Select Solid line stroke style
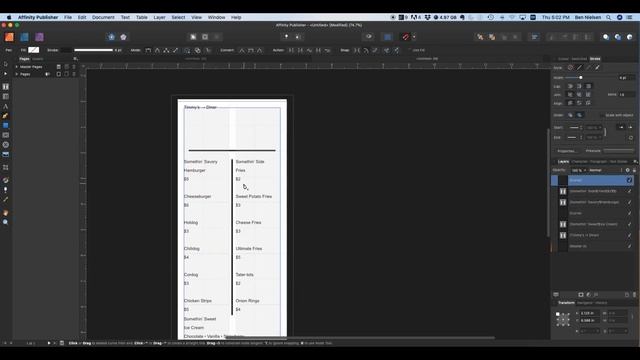This screenshot has height=360, width=640. (579, 67)
